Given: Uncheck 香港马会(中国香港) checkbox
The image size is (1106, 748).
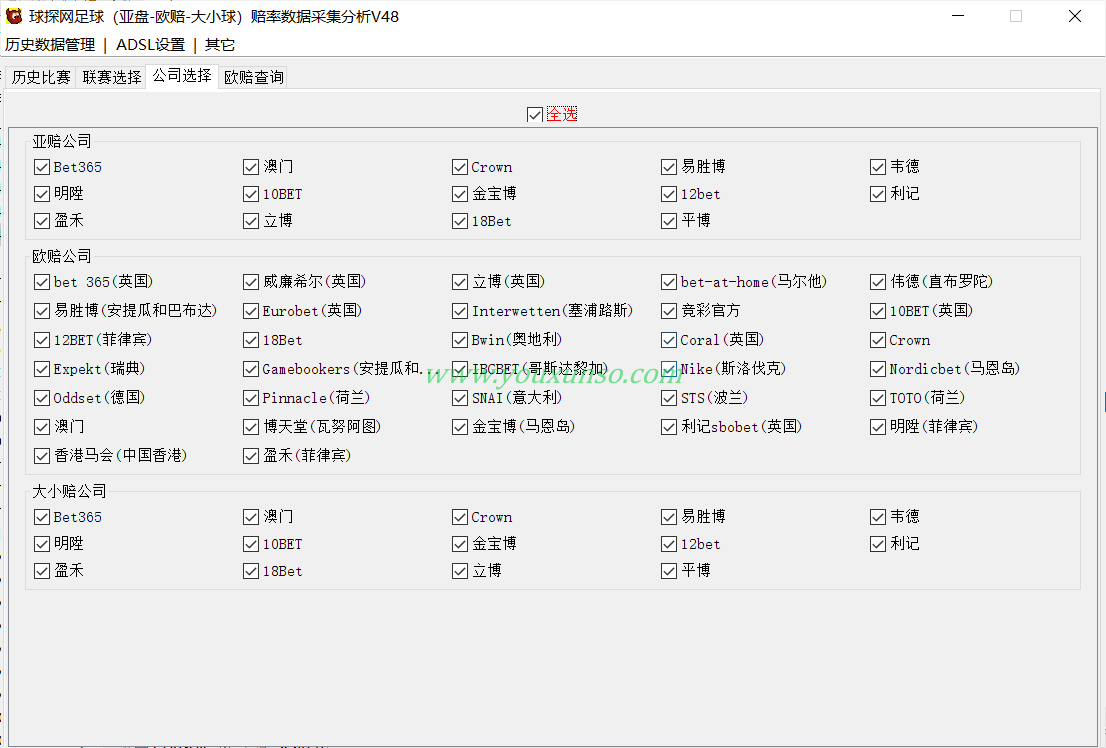Looking at the screenshot, I should click(42, 456).
